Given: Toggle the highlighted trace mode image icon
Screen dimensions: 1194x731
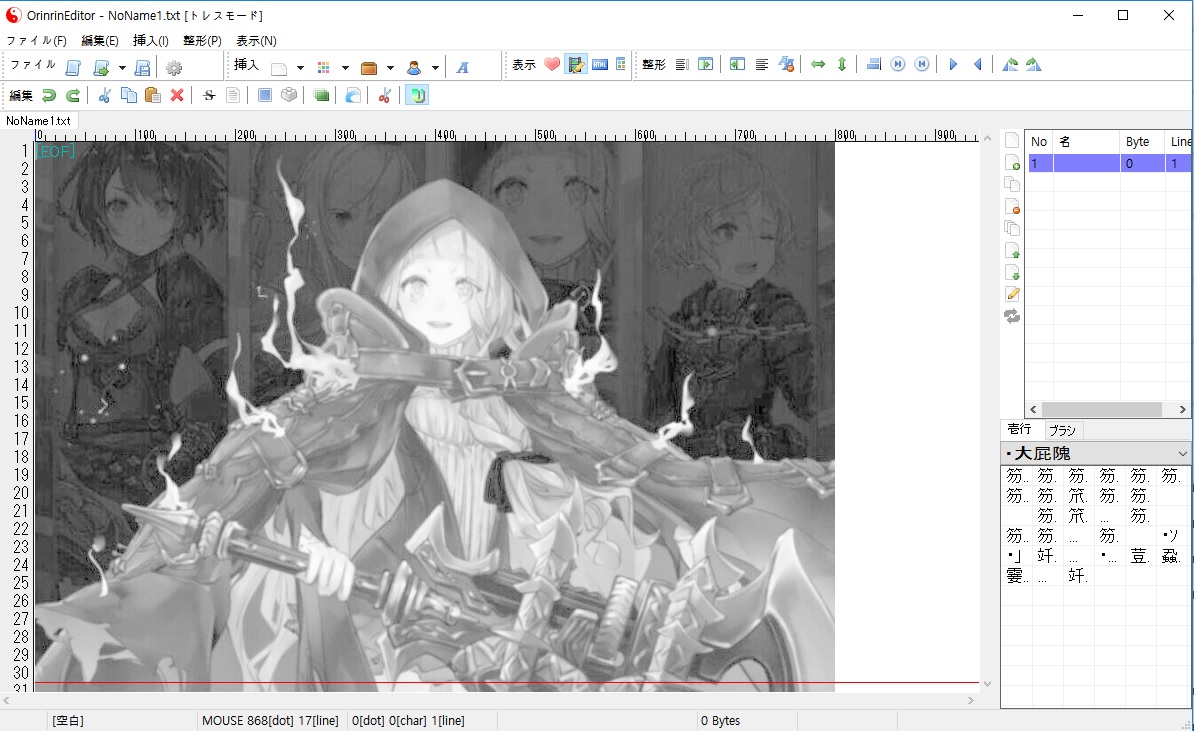Looking at the screenshot, I should [576, 65].
